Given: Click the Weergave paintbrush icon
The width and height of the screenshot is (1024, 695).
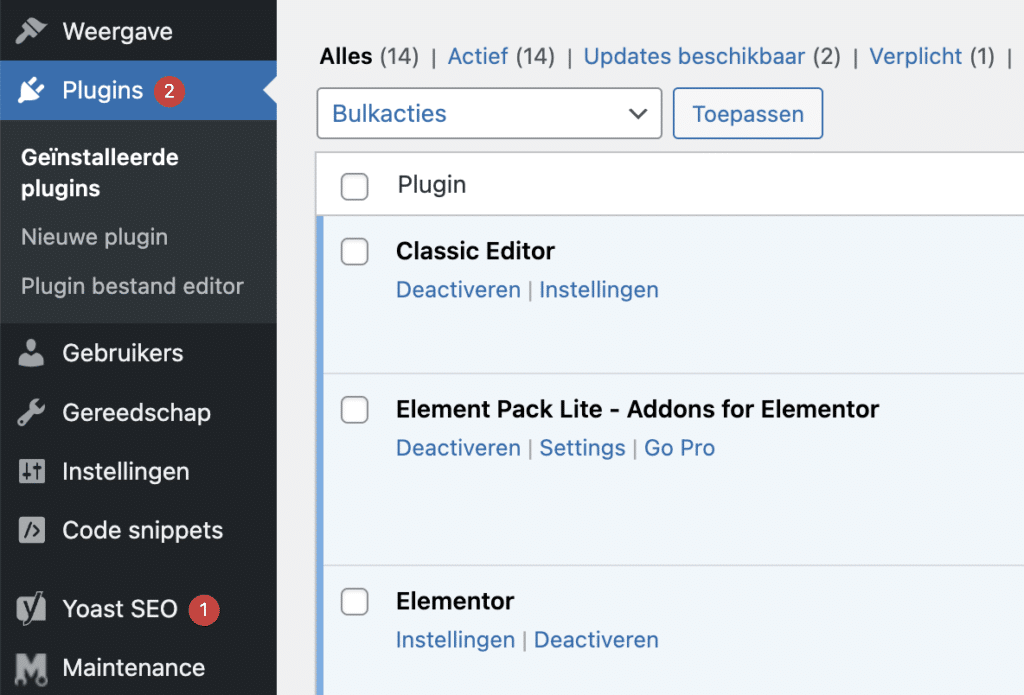Looking at the screenshot, I should click(31, 31).
